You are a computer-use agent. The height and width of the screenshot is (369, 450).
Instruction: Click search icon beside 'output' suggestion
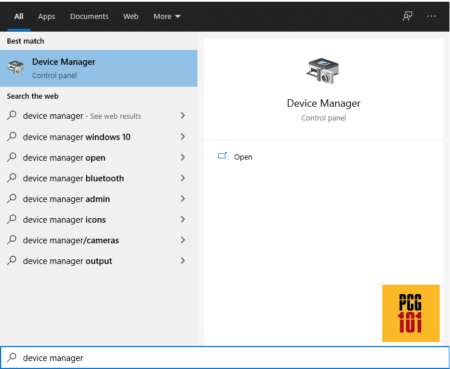point(12,260)
